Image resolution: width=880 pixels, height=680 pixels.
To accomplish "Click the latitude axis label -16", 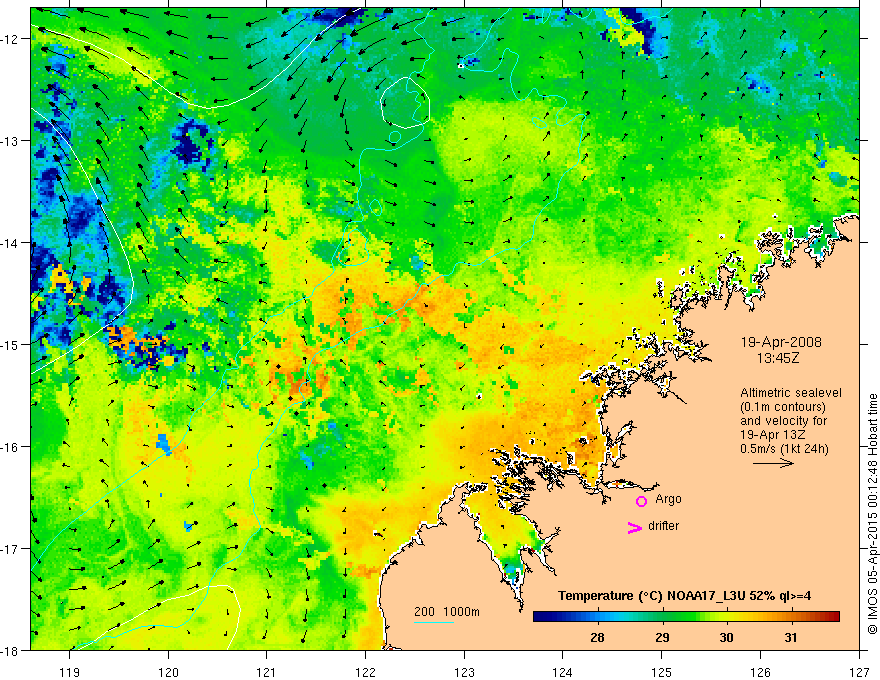I will tap(9, 447).
